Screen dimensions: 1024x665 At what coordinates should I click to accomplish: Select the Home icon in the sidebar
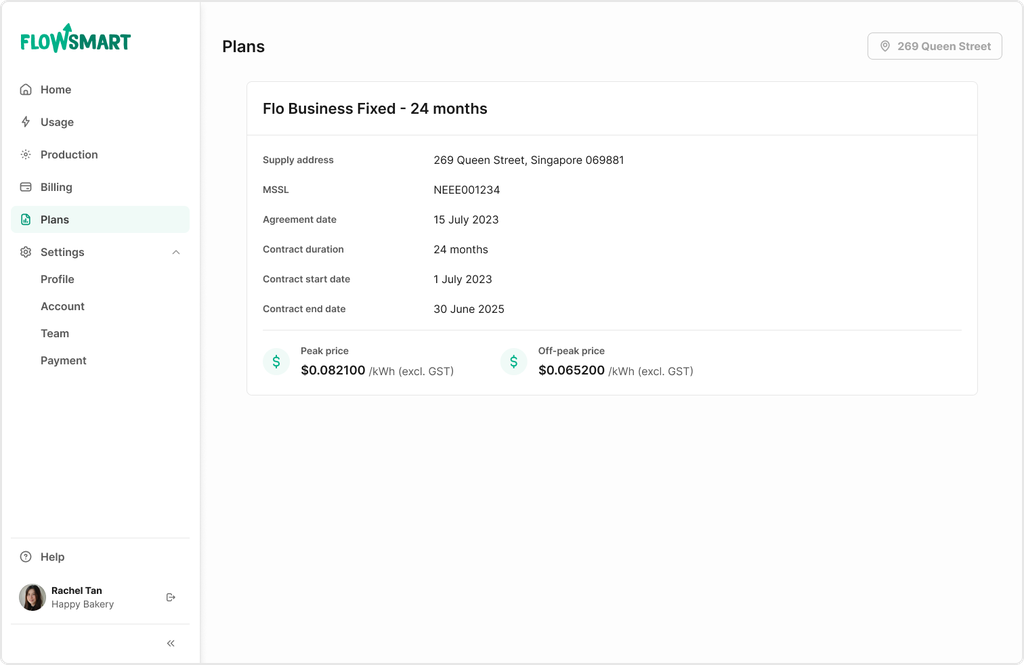[x=26, y=89]
